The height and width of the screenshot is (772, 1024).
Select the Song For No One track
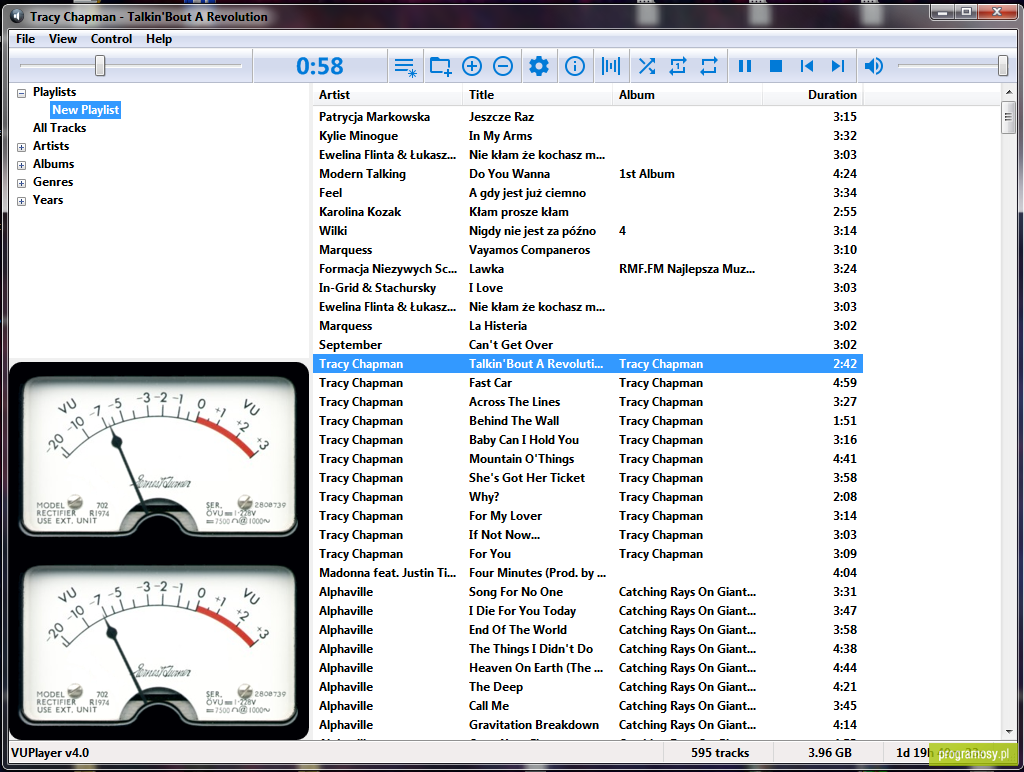588,592
